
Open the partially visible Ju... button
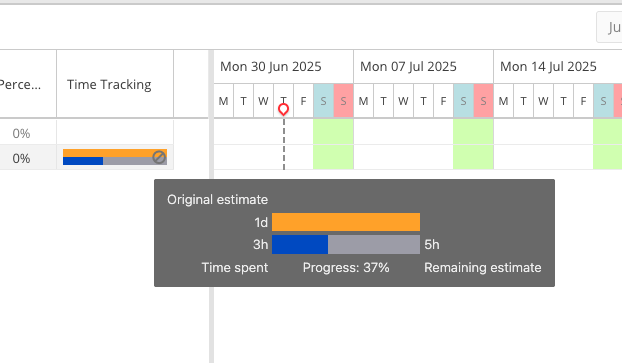(x=609, y=27)
